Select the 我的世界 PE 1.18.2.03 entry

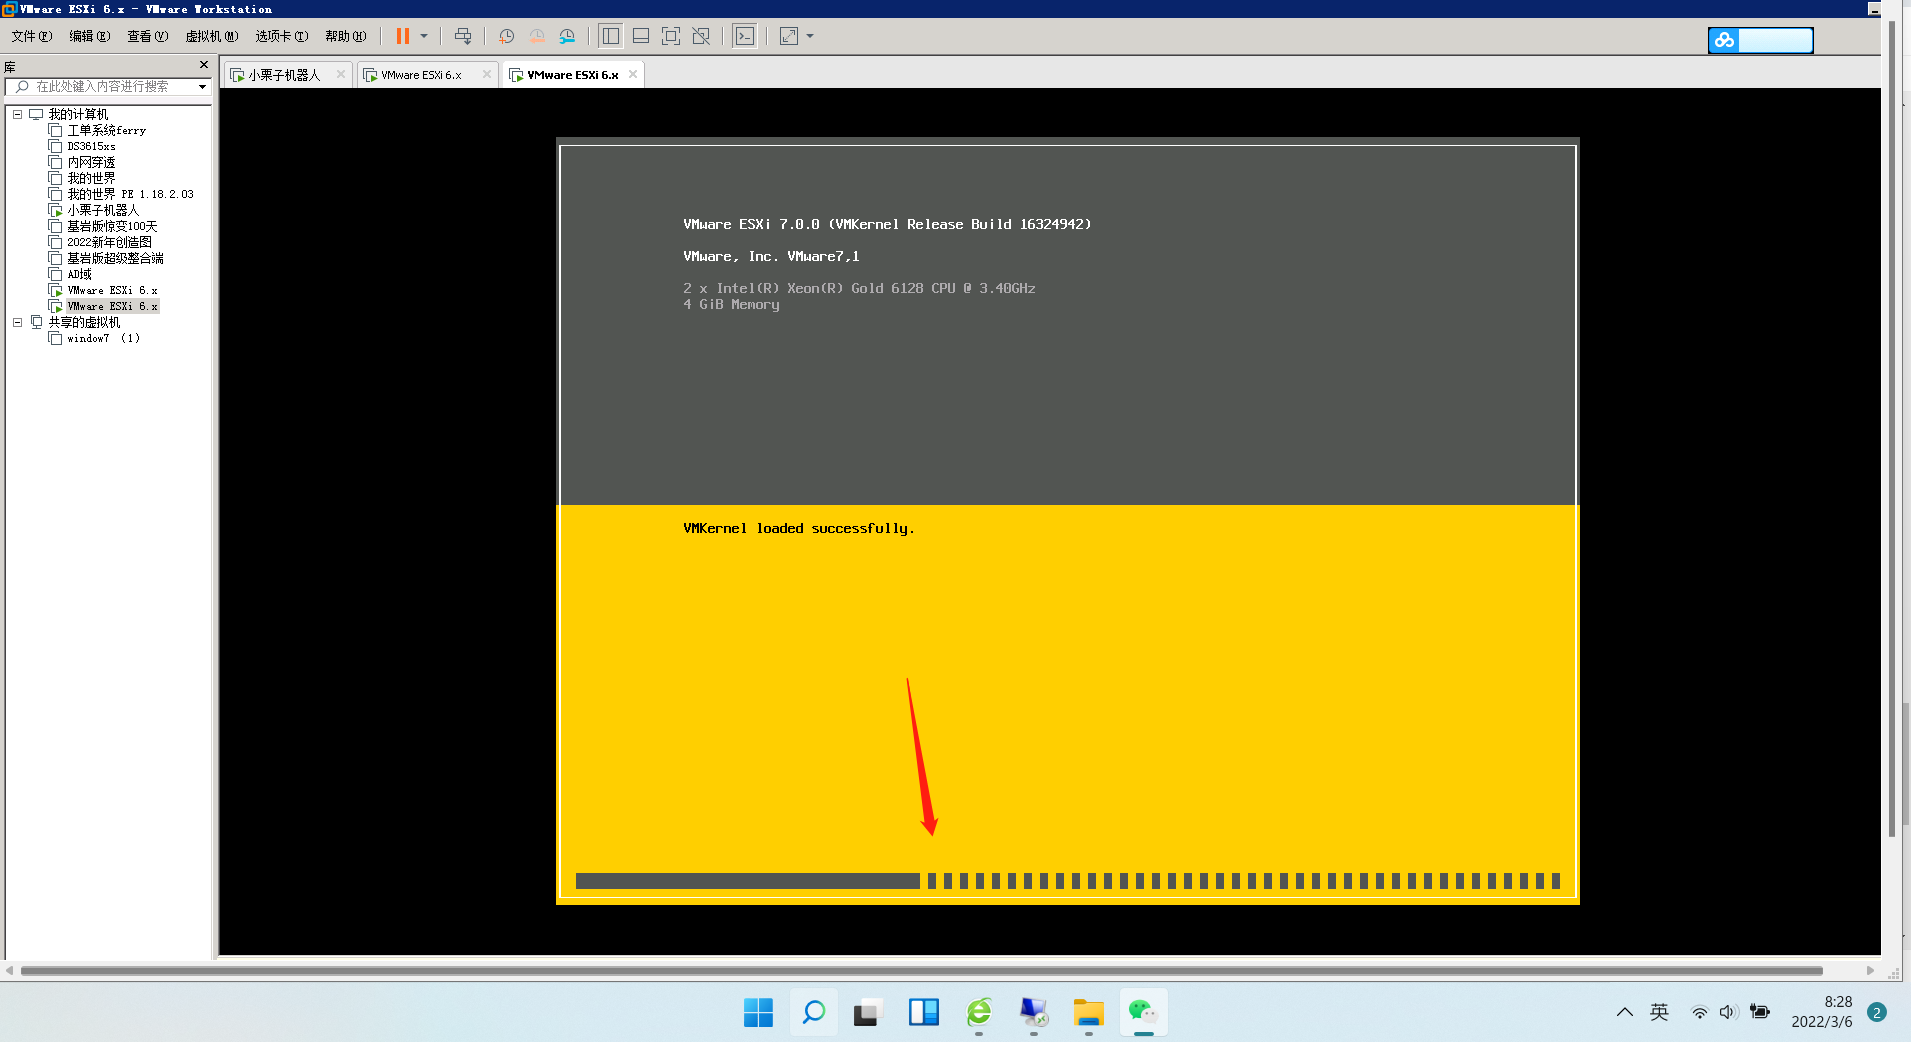tap(130, 194)
